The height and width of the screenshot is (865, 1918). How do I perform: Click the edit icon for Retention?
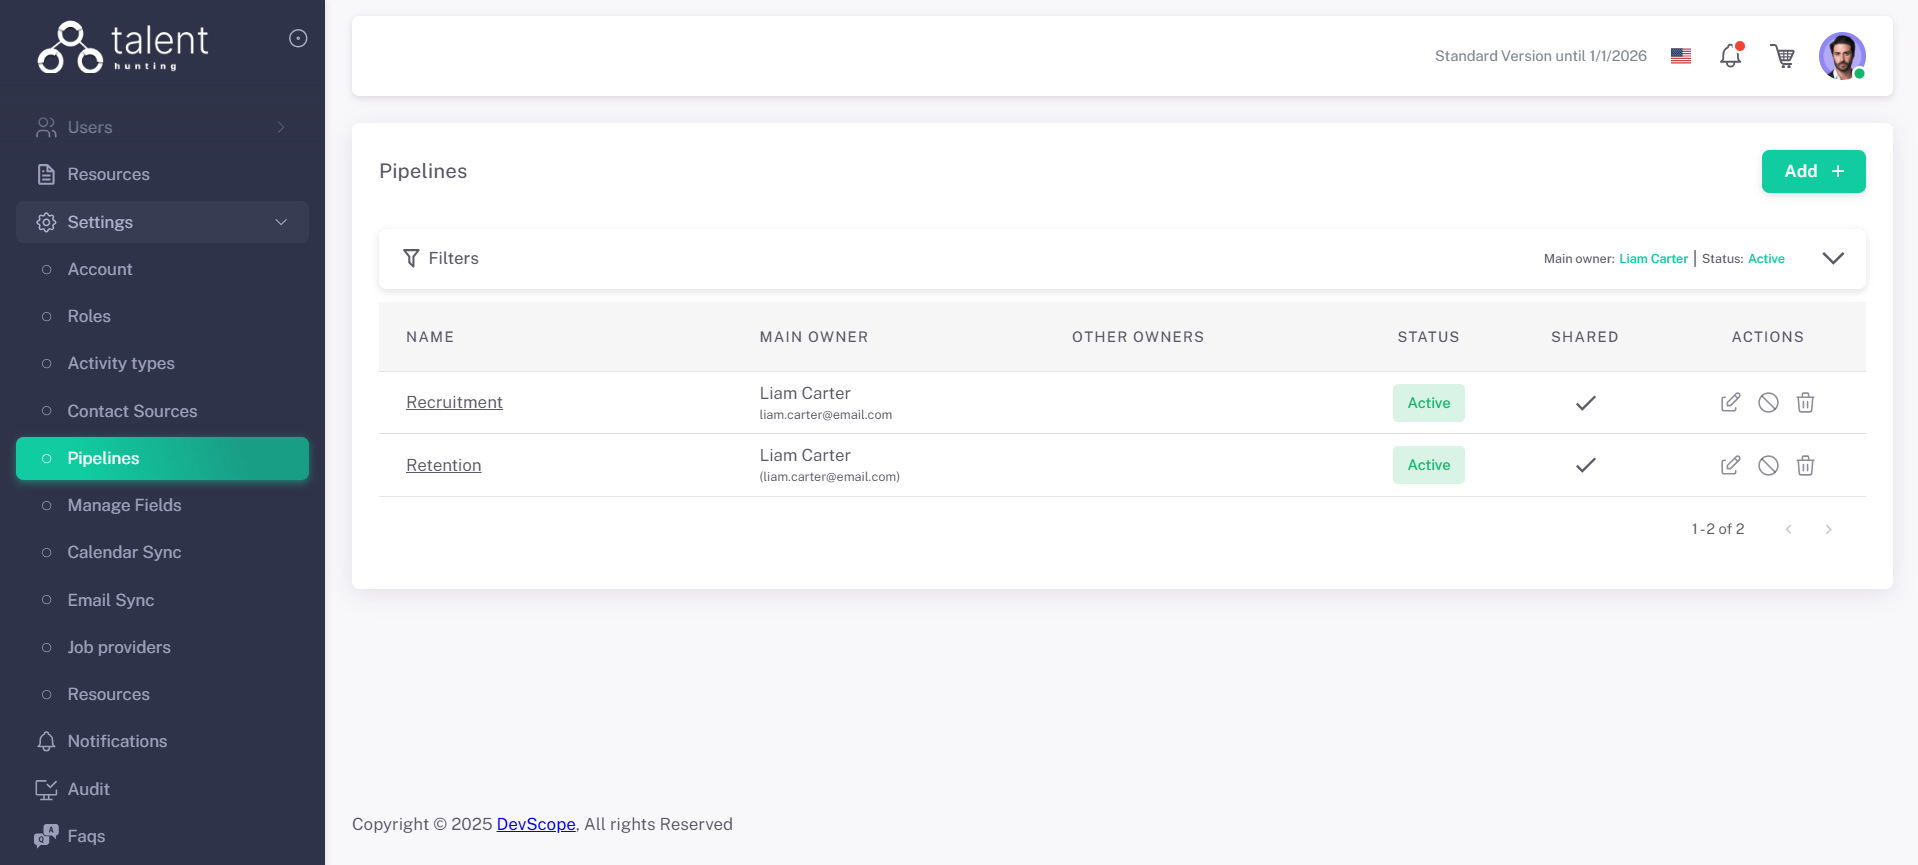[x=1730, y=465]
